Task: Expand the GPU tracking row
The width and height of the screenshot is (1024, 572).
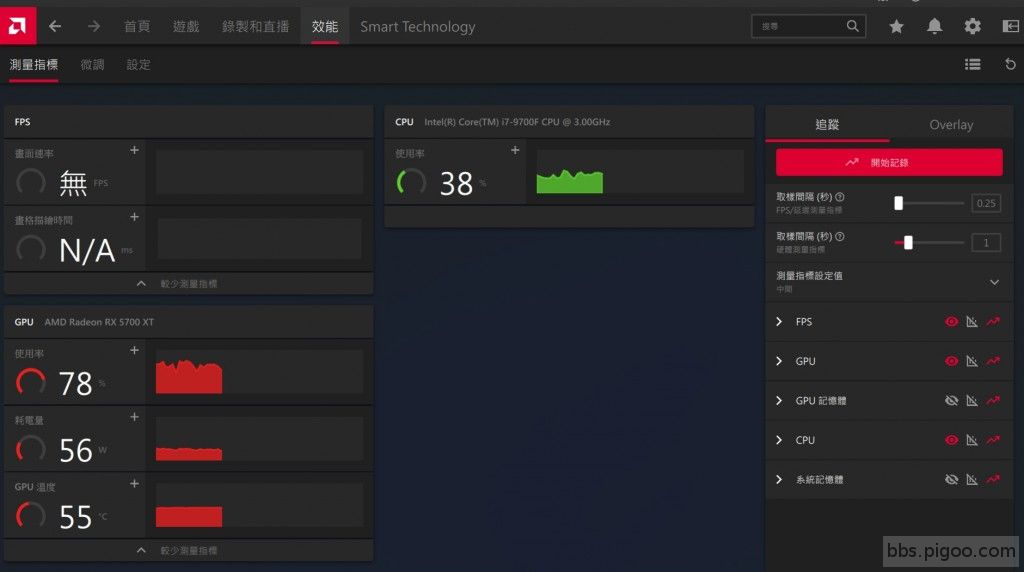Action: tap(779, 361)
